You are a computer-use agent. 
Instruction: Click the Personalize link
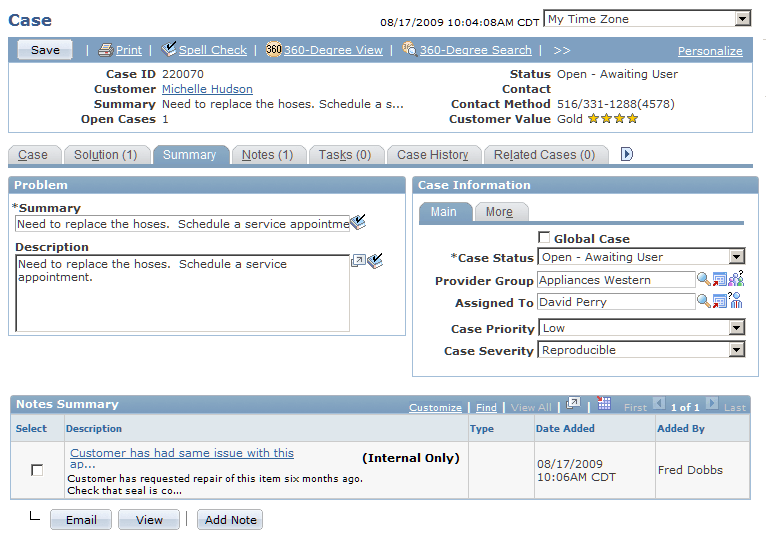click(710, 51)
